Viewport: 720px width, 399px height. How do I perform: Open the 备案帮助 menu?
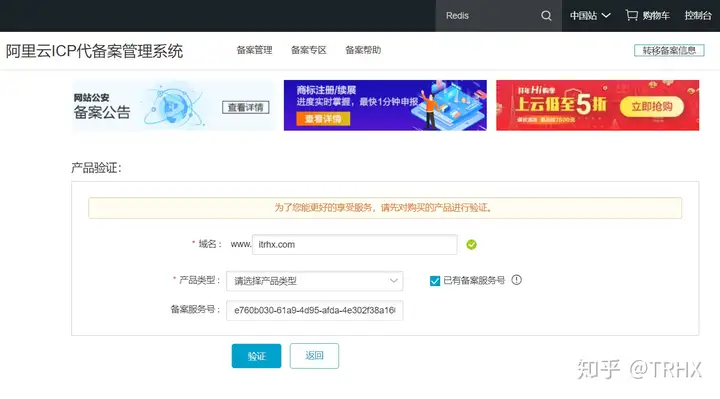(x=363, y=50)
